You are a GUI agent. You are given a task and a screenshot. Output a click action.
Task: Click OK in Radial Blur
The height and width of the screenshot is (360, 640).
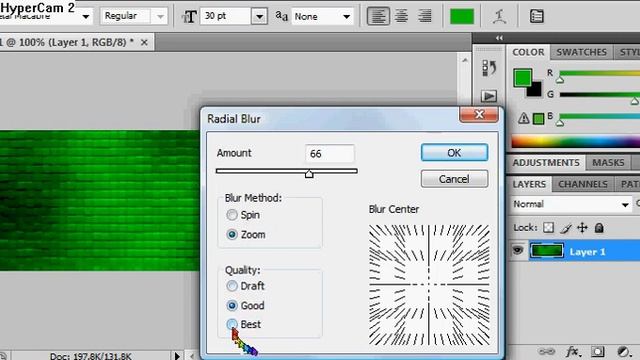(454, 153)
